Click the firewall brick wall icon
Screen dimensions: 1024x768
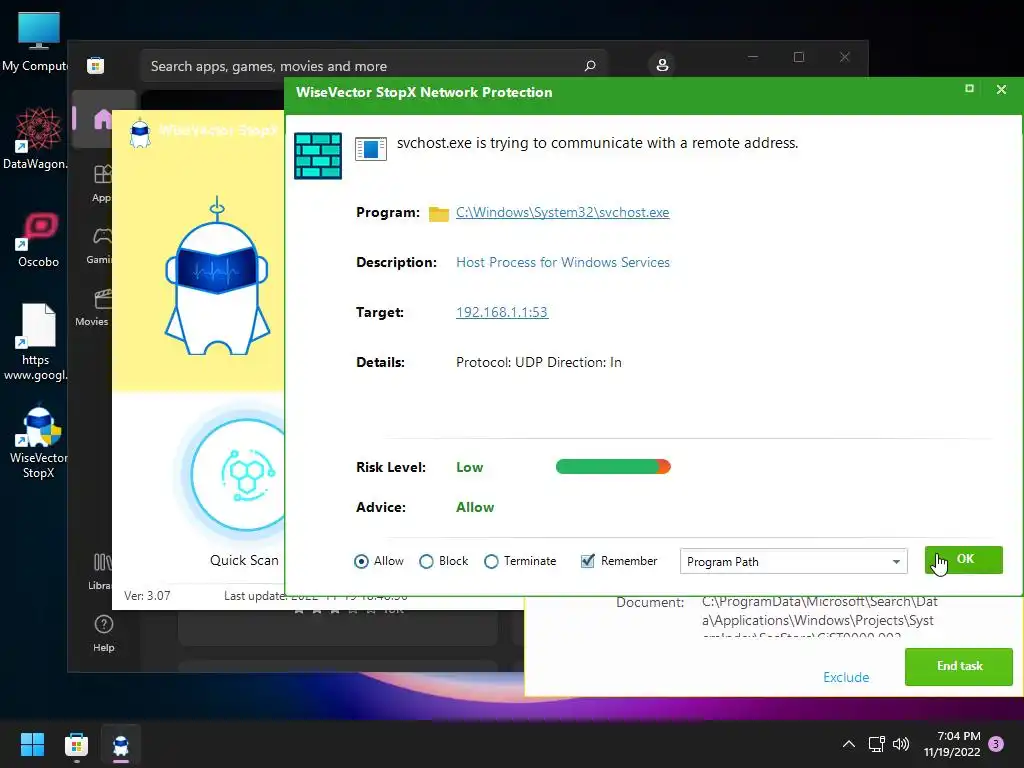[x=318, y=155]
